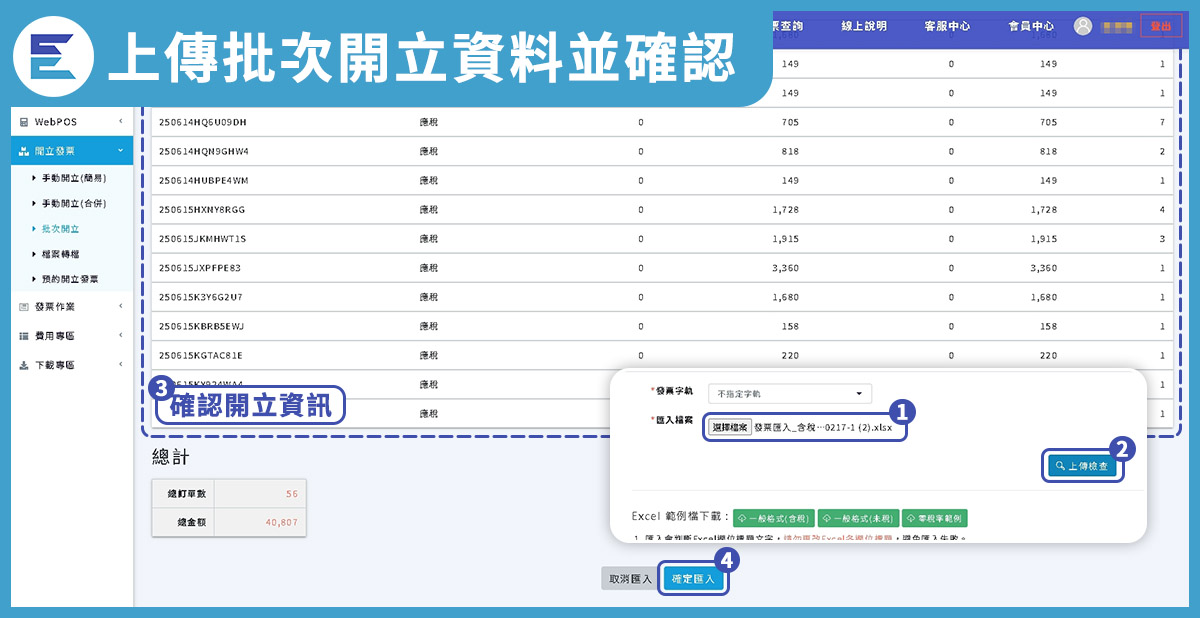Click the 發票作業 sidebar icon
The width and height of the screenshot is (1200, 618).
24,307
